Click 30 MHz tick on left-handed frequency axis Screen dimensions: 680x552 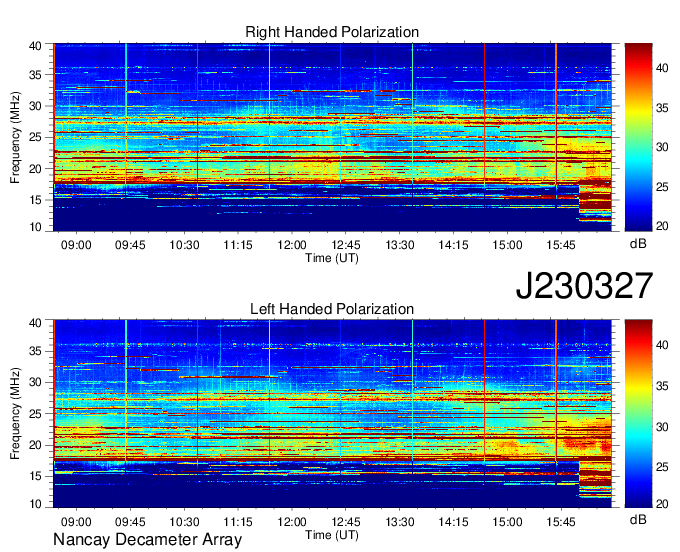(35, 382)
